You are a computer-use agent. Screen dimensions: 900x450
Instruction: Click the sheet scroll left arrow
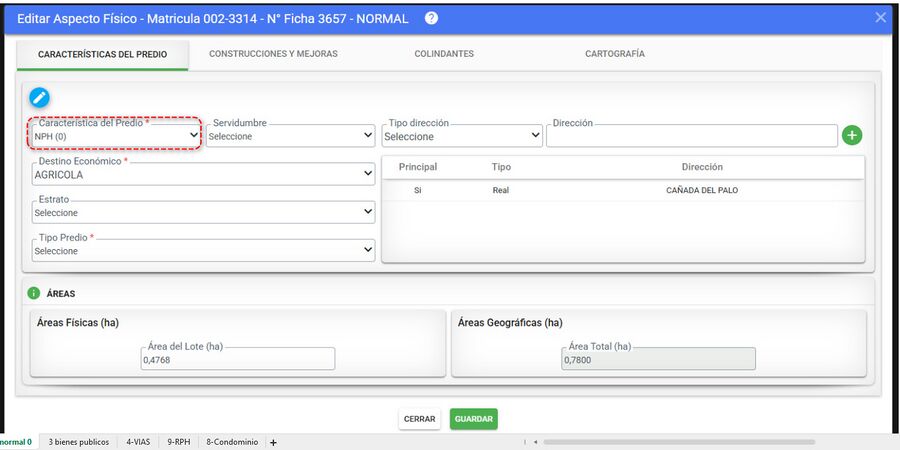(535, 442)
